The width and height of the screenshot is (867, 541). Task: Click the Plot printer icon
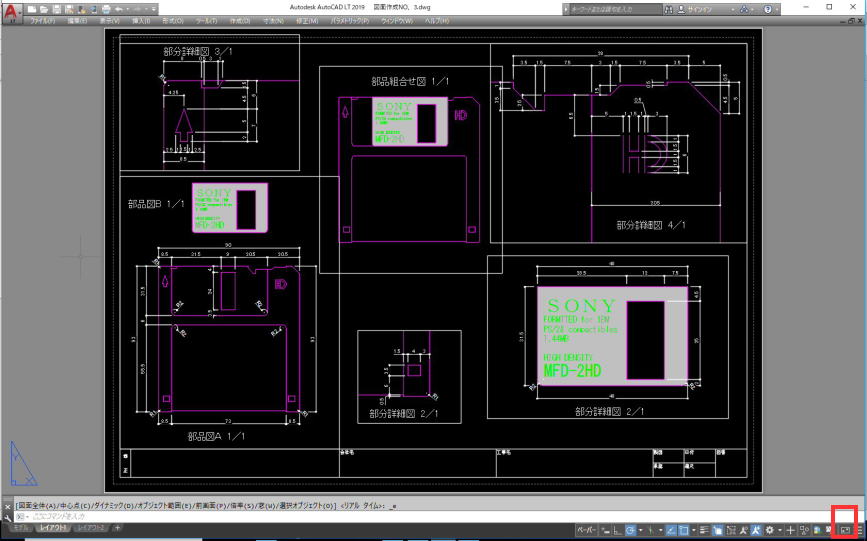point(106,9)
